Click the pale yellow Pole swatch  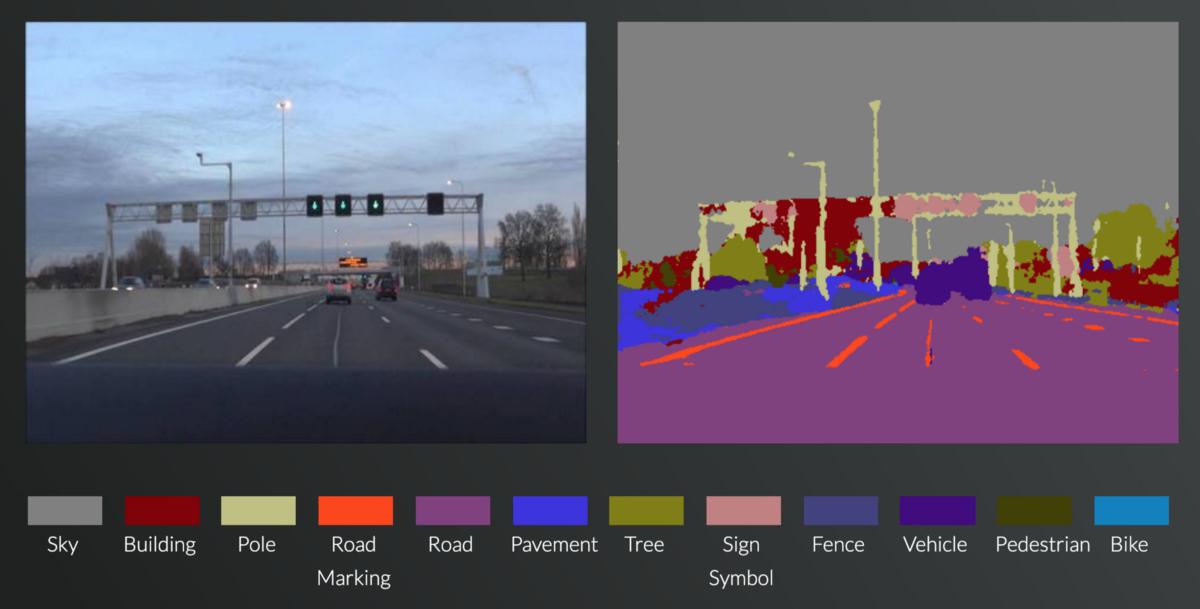click(258, 511)
